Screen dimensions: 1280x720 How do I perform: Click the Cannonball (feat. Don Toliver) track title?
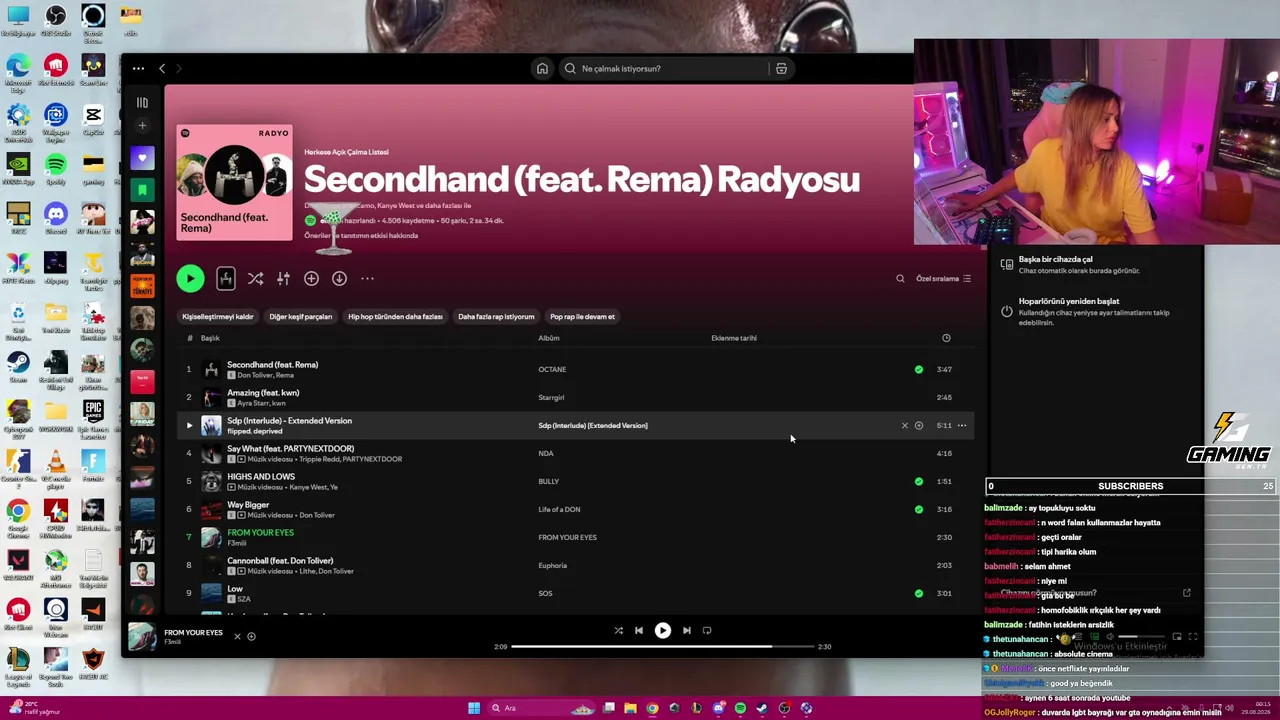click(280, 561)
